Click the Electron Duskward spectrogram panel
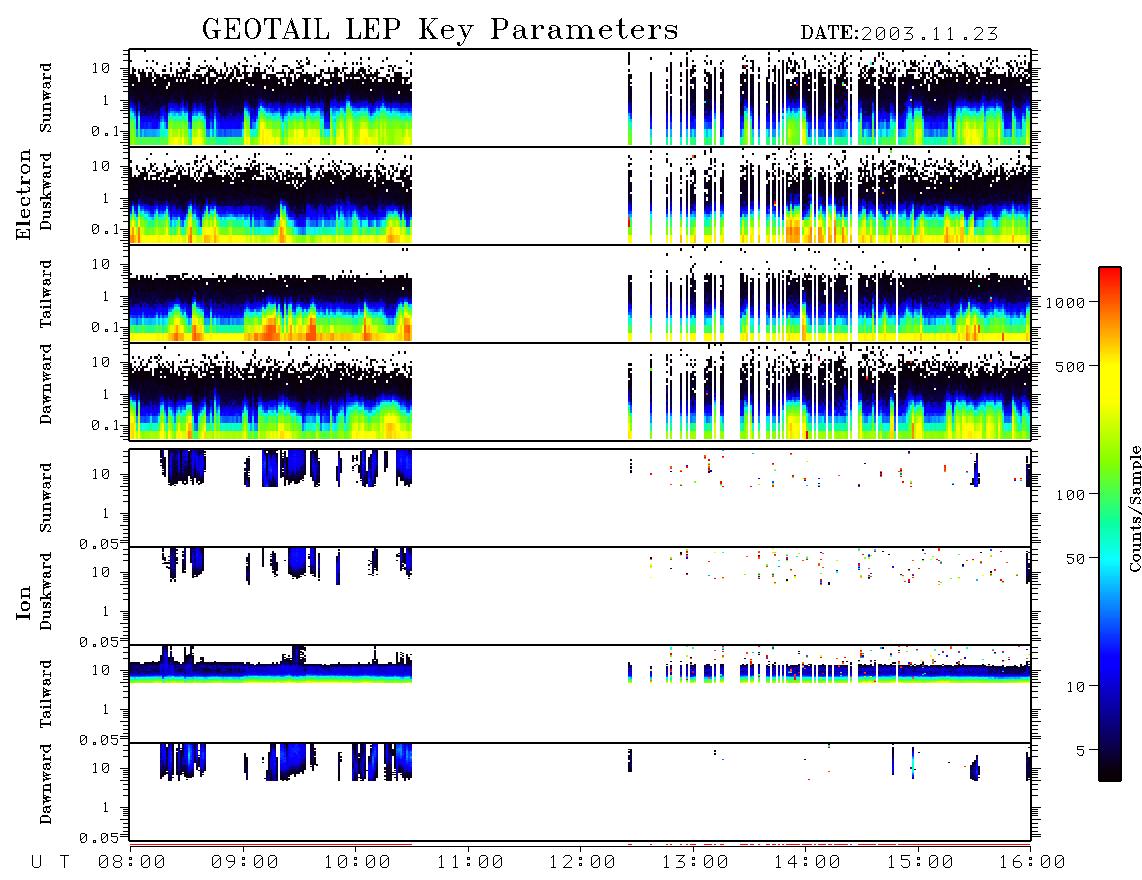The width and height of the screenshot is (1142, 880). pos(580,195)
